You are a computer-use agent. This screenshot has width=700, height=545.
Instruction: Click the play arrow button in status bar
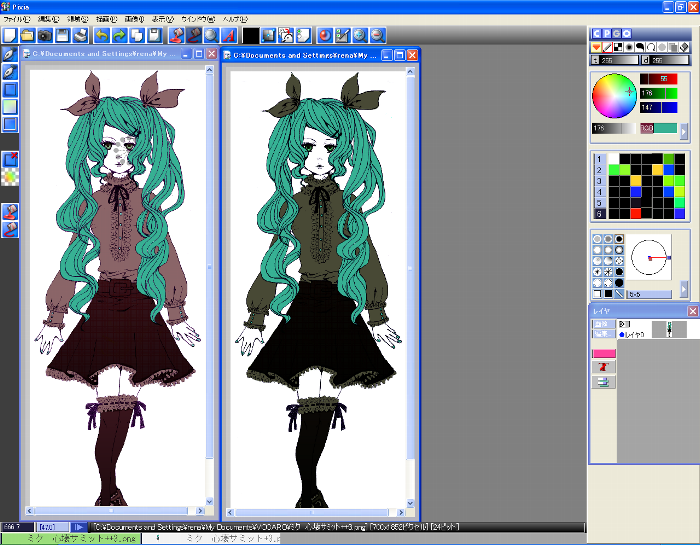(79, 527)
